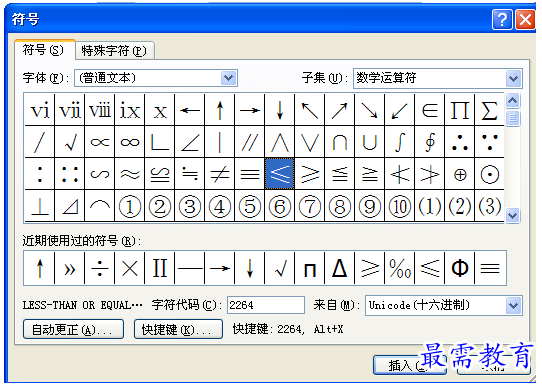Select the union (∪) symbol
Viewport: 542px width, 387px height.
point(370,142)
